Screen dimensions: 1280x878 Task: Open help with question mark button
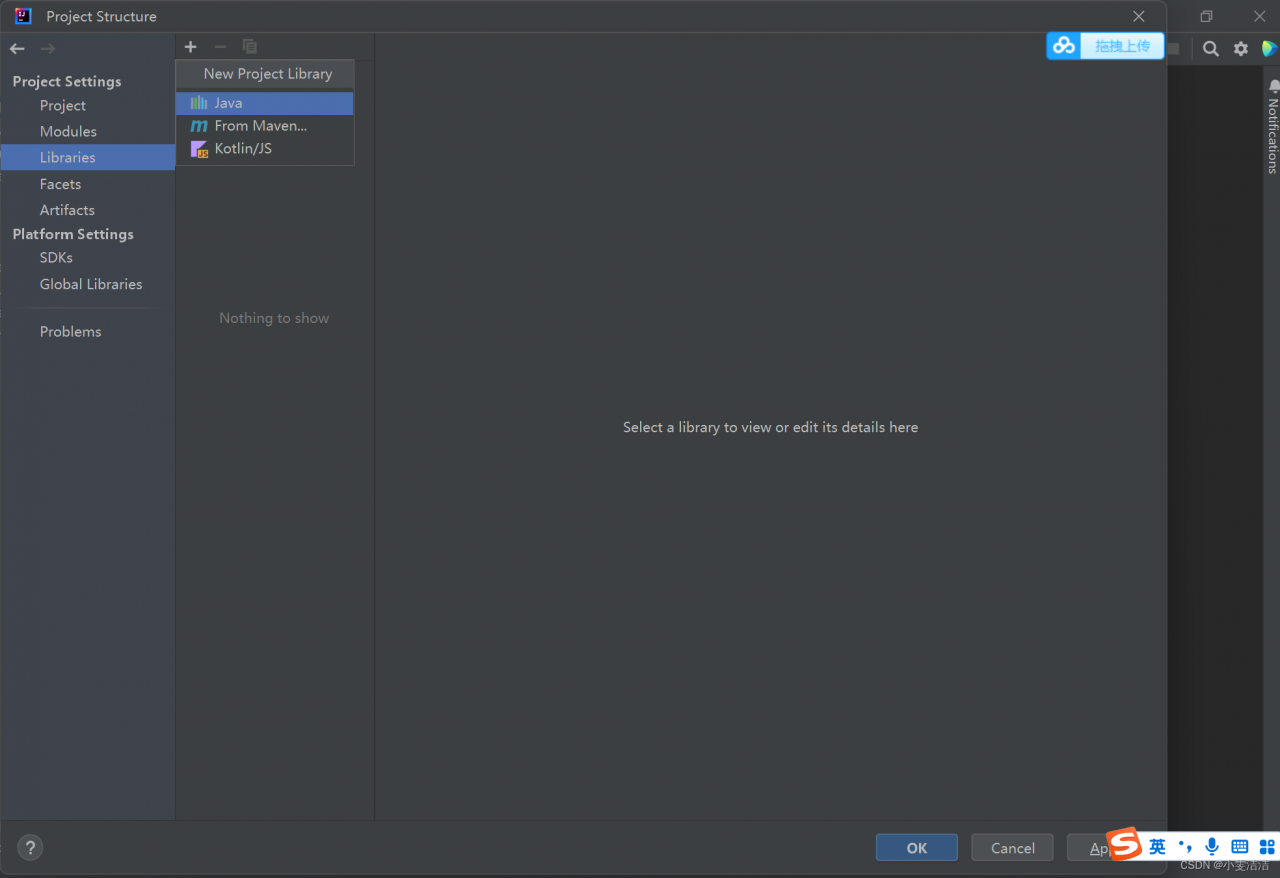(30, 848)
